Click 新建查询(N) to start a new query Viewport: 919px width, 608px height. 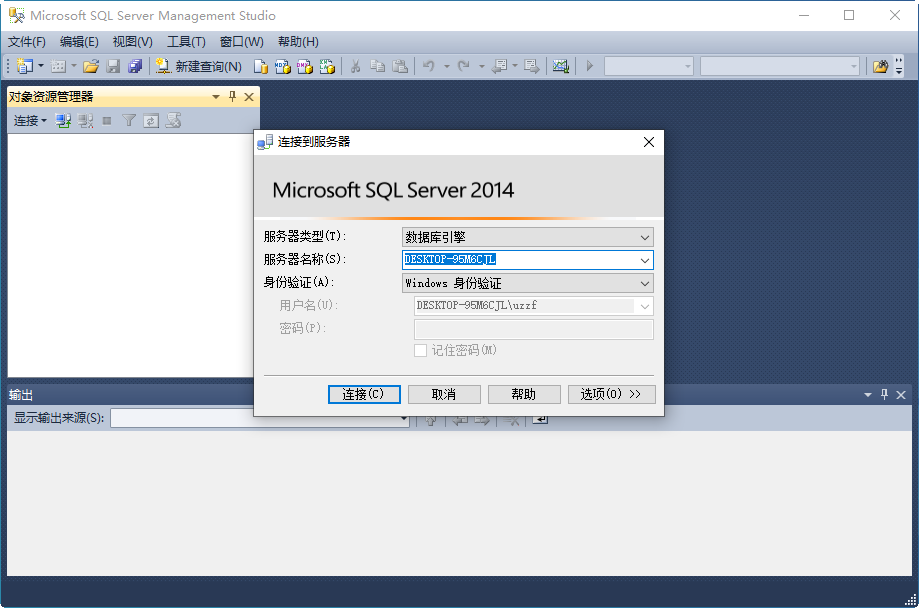pos(199,66)
